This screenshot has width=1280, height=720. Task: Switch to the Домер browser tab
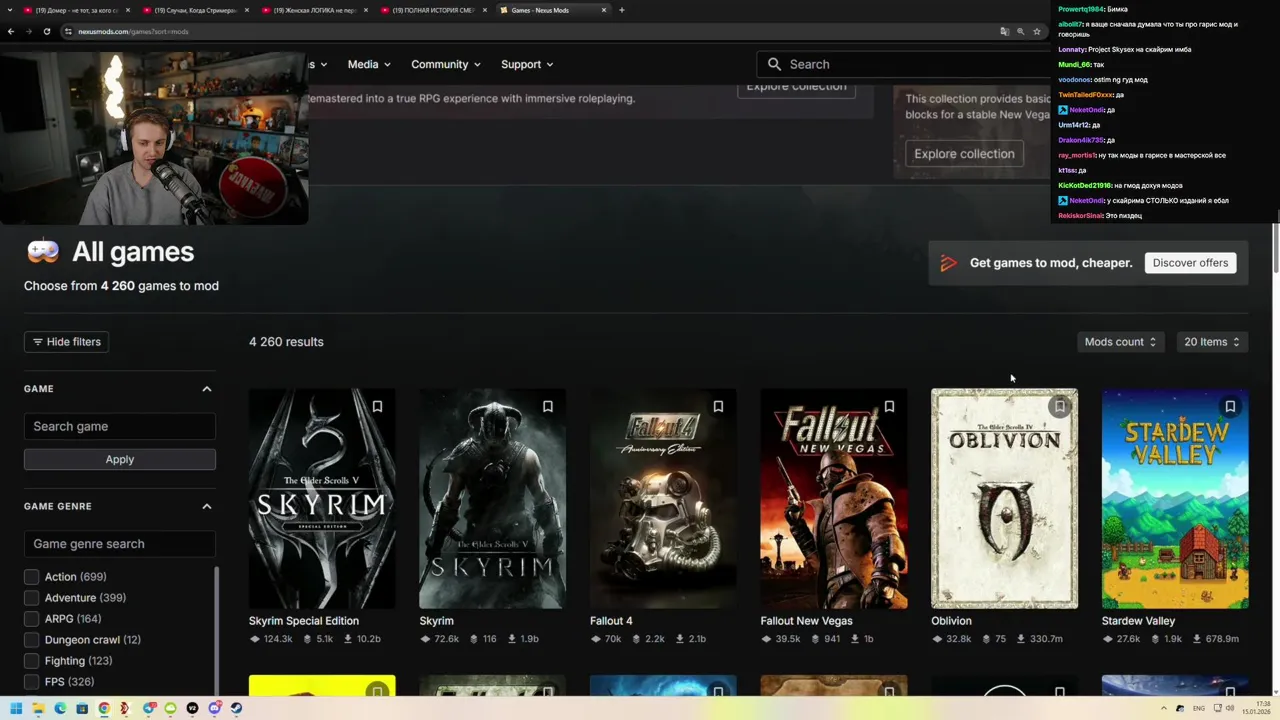click(x=76, y=10)
